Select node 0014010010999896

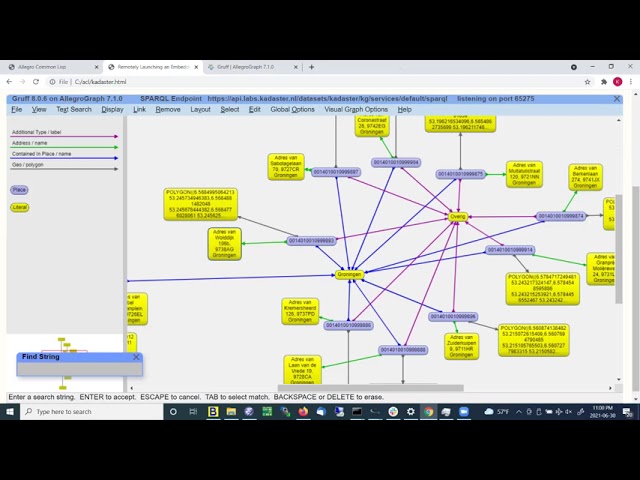[x=453, y=317]
